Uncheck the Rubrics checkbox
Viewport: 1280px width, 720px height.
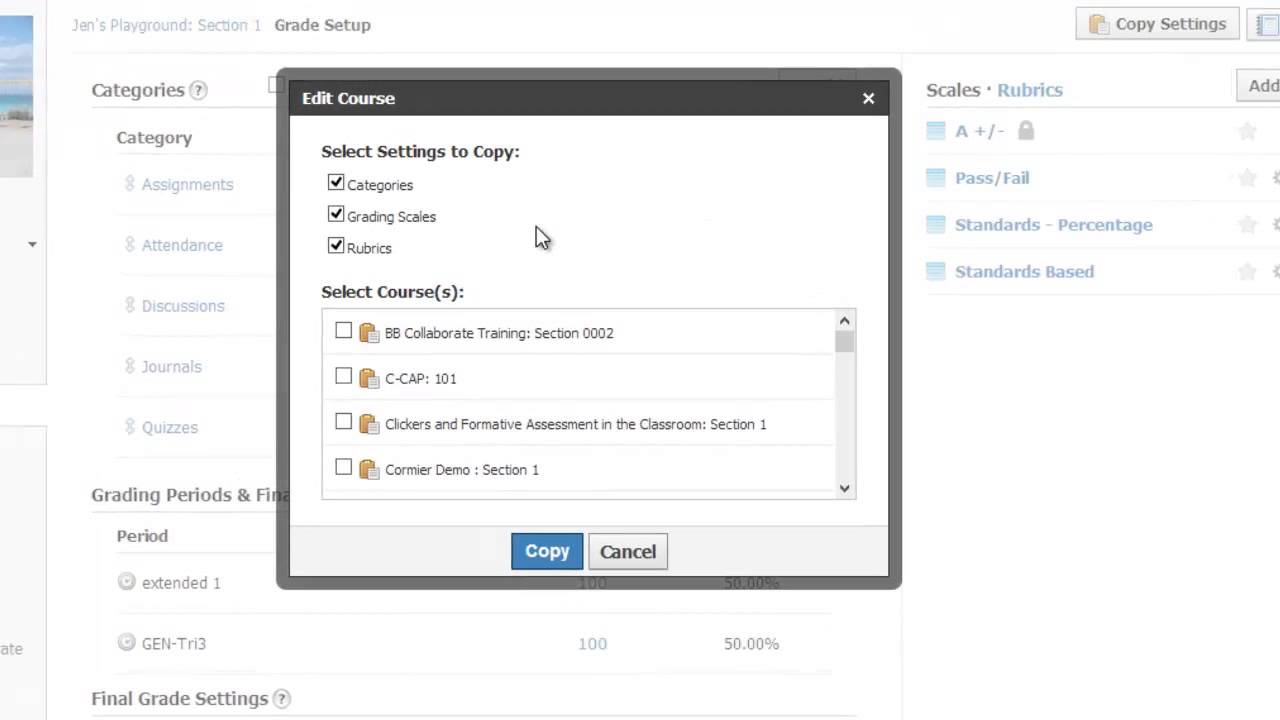pyautogui.click(x=336, y=246)
